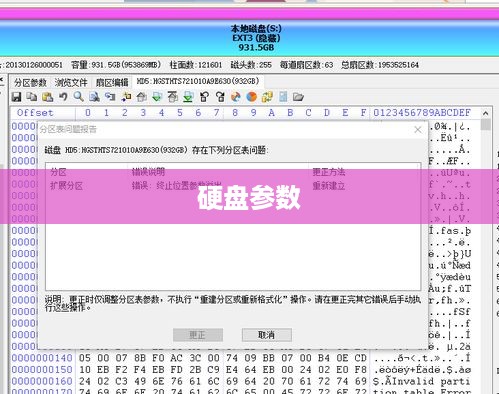Click the black counter-clockwise arrow icon
The height and width of the screenshot is (394, 499).
(x=204, y=97)
